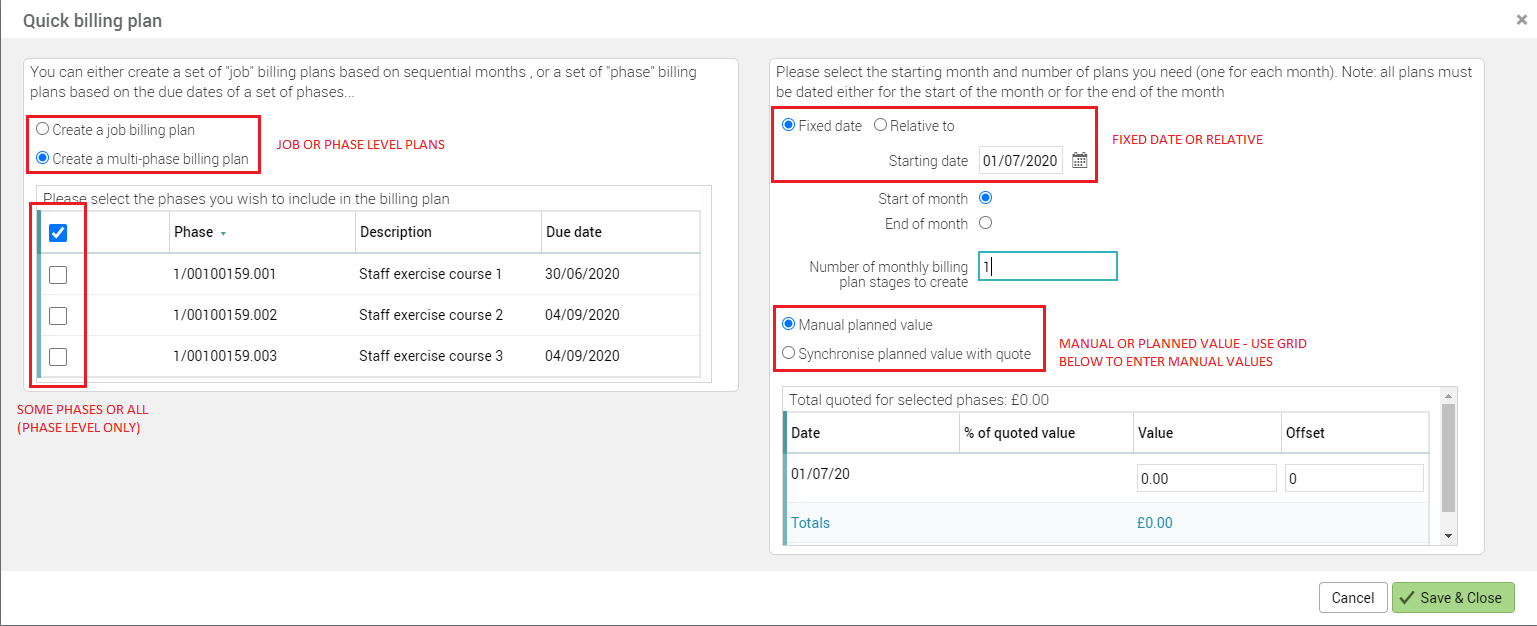This screenshot has width=1537, height=626.
Task: Check the box for phase 1/00100159.002
Action: tap(58, 316)
